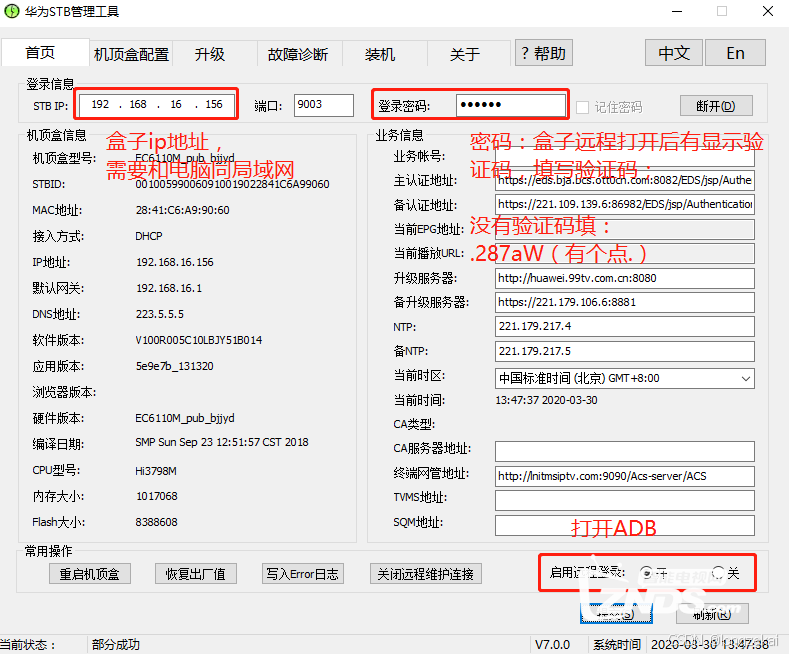This screenshot has width=789, height=654.
Task: Click the STBID value text
Action: click(232, 184)
